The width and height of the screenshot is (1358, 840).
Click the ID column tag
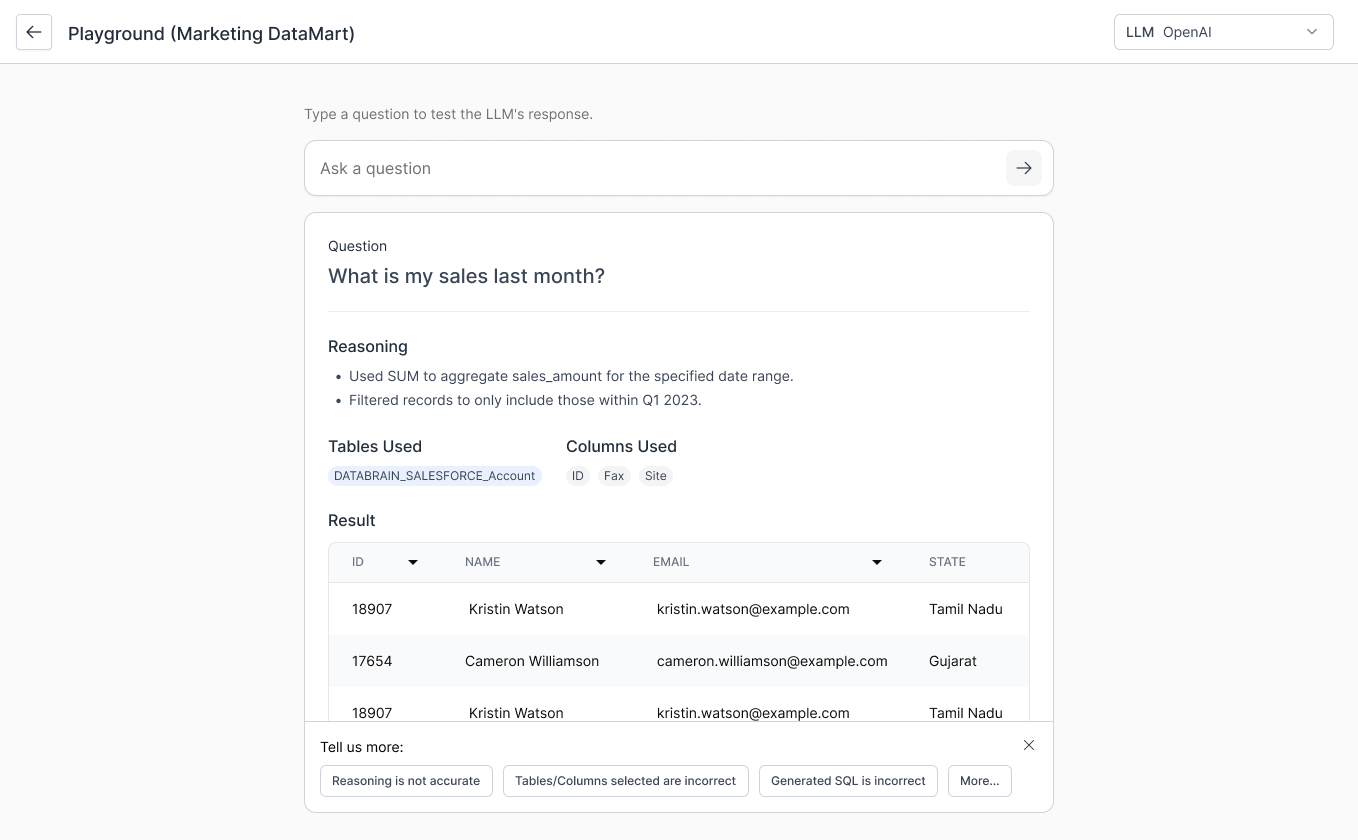[x=578, y=476]
